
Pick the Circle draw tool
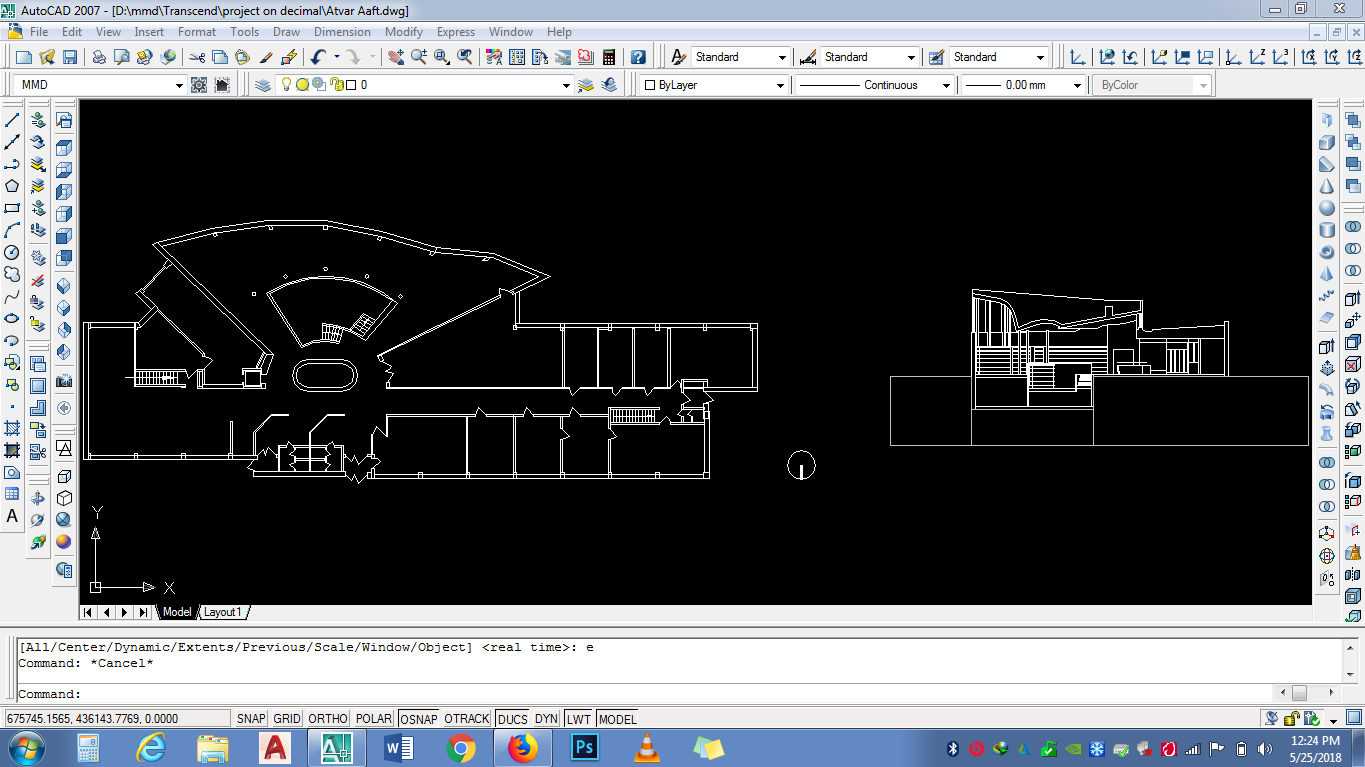(x=12, y=252)
